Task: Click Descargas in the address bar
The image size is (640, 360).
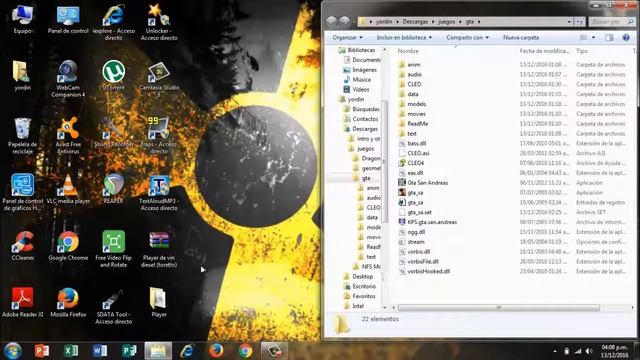Action: click(415, 22)
